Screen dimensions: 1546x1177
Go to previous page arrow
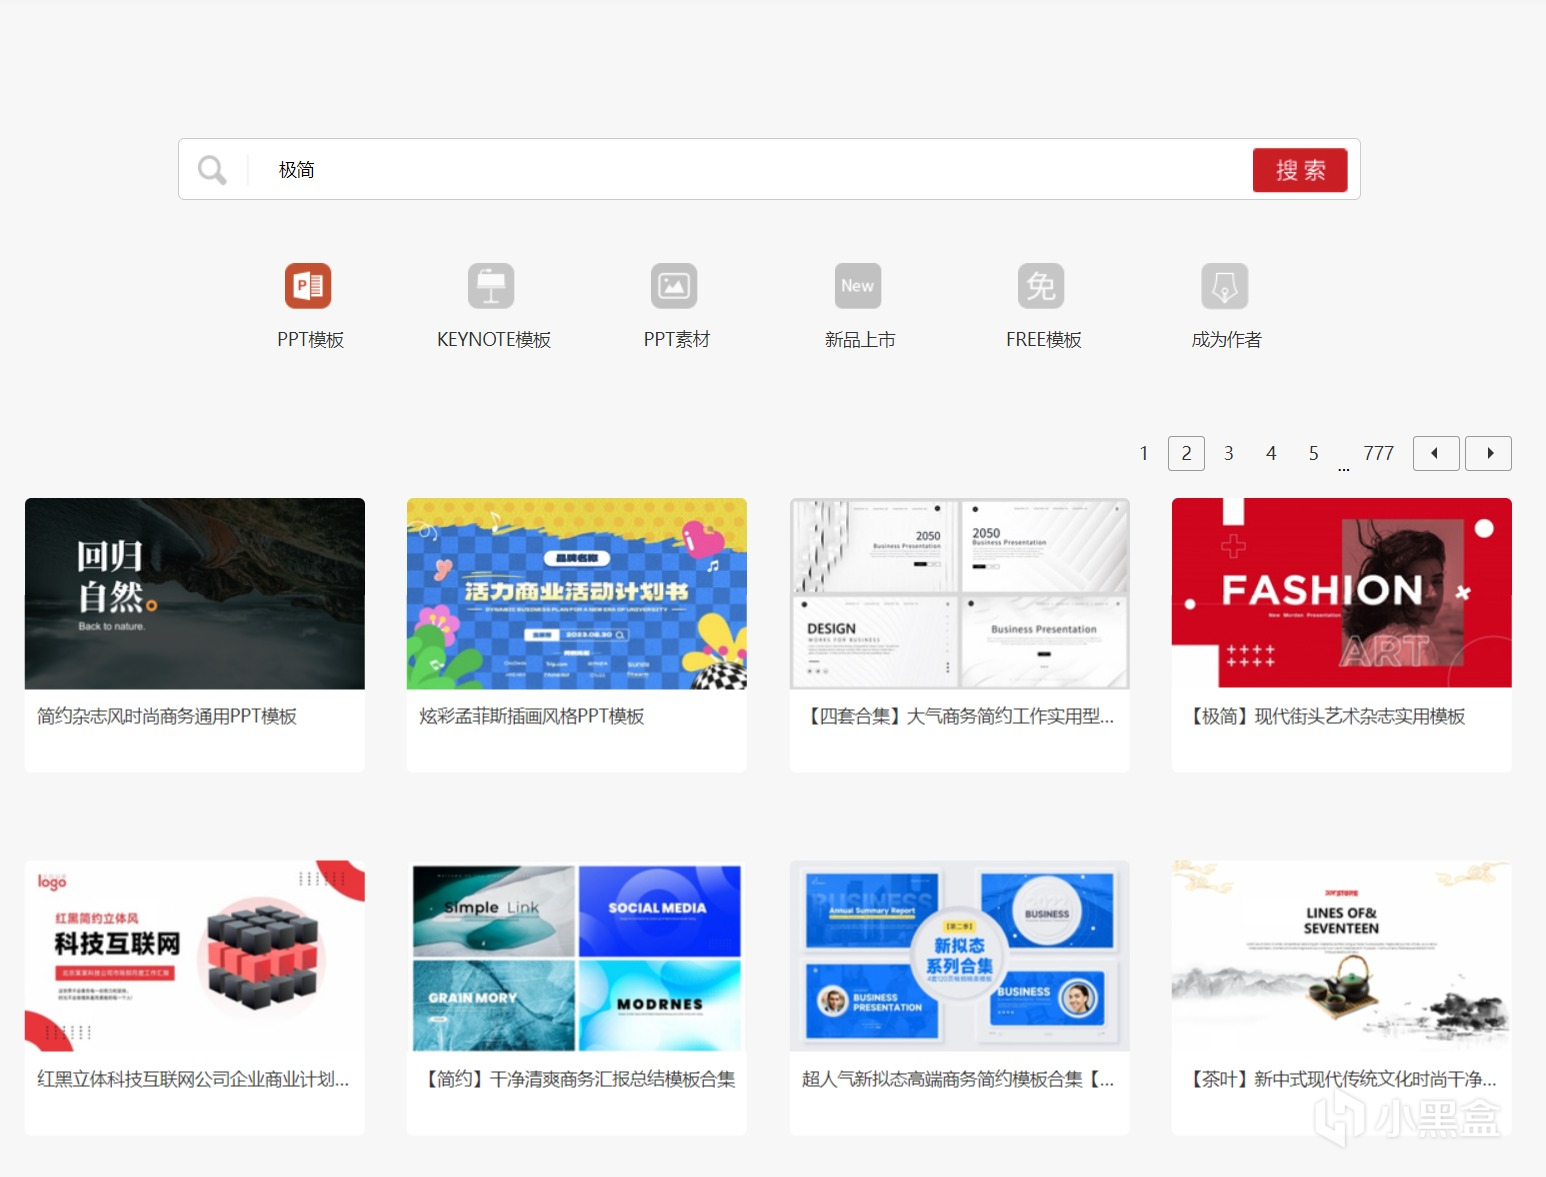coord(1436,453)
